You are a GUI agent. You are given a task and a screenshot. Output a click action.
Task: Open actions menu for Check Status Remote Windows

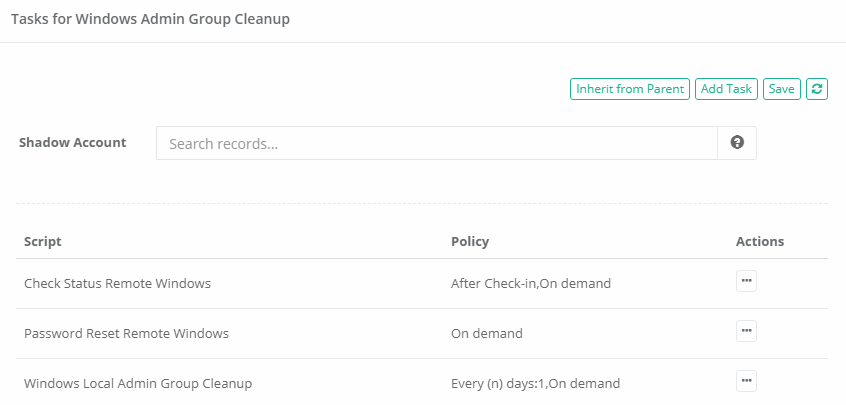(746, 281)
